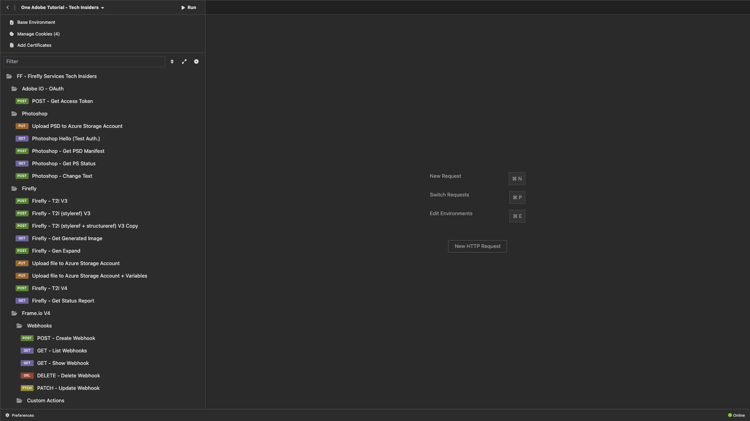Open Base Environment
Image resolution: width=750 pixels, height=421 pixels.
click(33, 22)
